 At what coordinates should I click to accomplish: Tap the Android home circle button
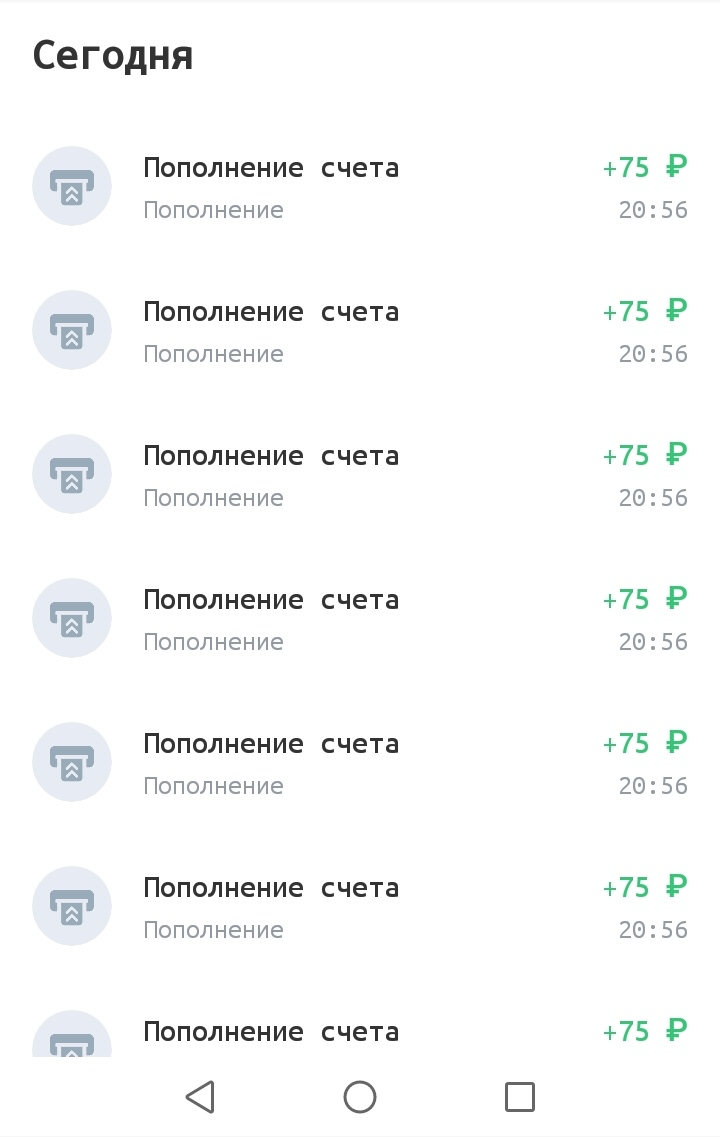click(x=360, y=1096)
